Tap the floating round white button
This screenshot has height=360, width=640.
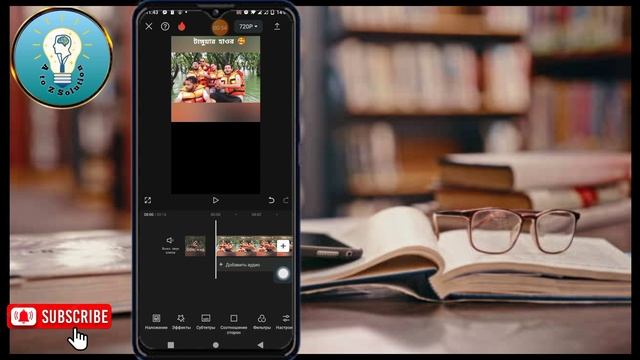[283, 273]
